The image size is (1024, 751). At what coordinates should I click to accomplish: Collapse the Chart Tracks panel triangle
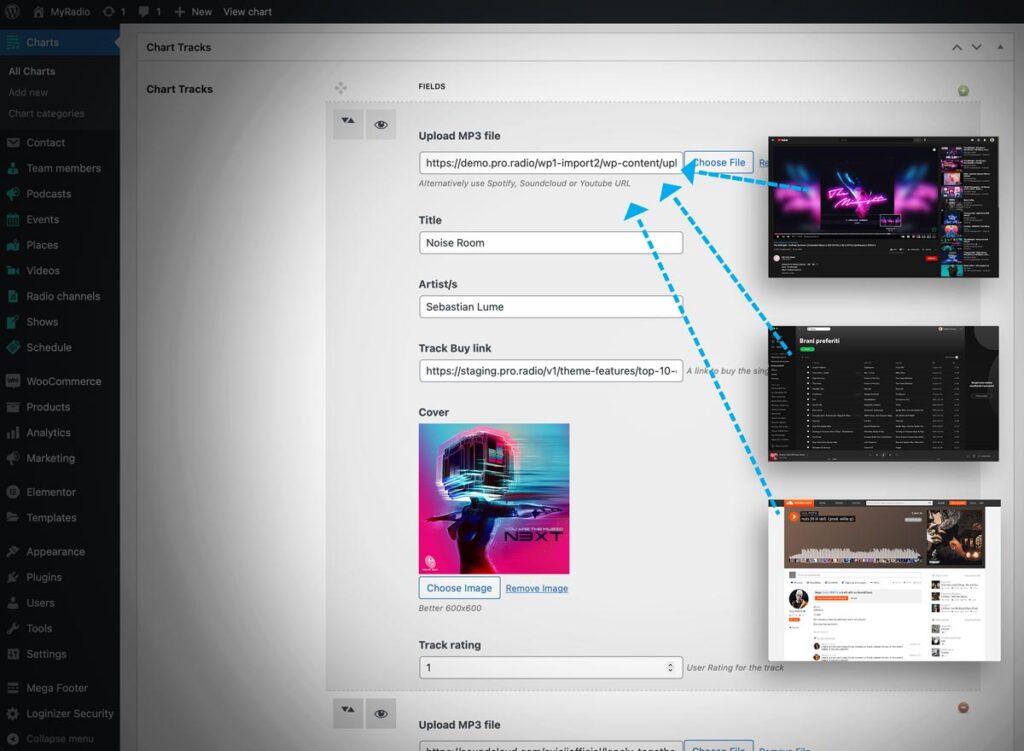[x=998, y=47]
